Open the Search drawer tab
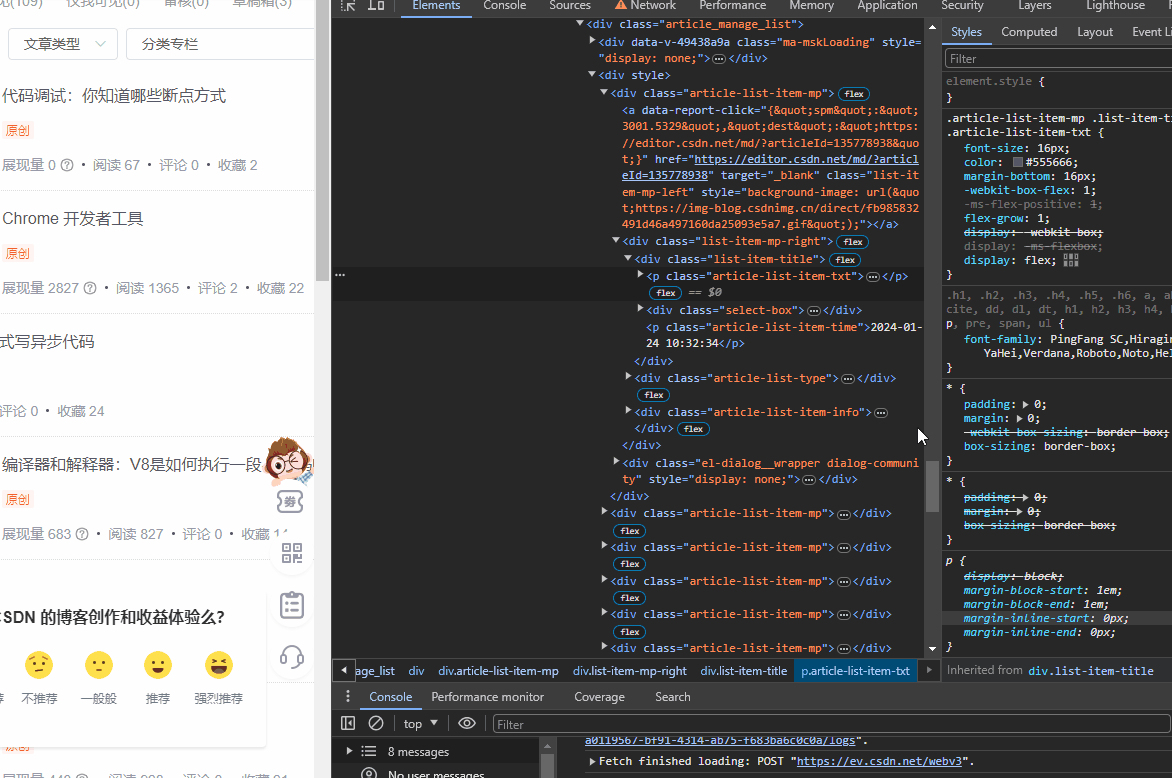The width and height of the screenshot is (1172, 778). point(673,697)
